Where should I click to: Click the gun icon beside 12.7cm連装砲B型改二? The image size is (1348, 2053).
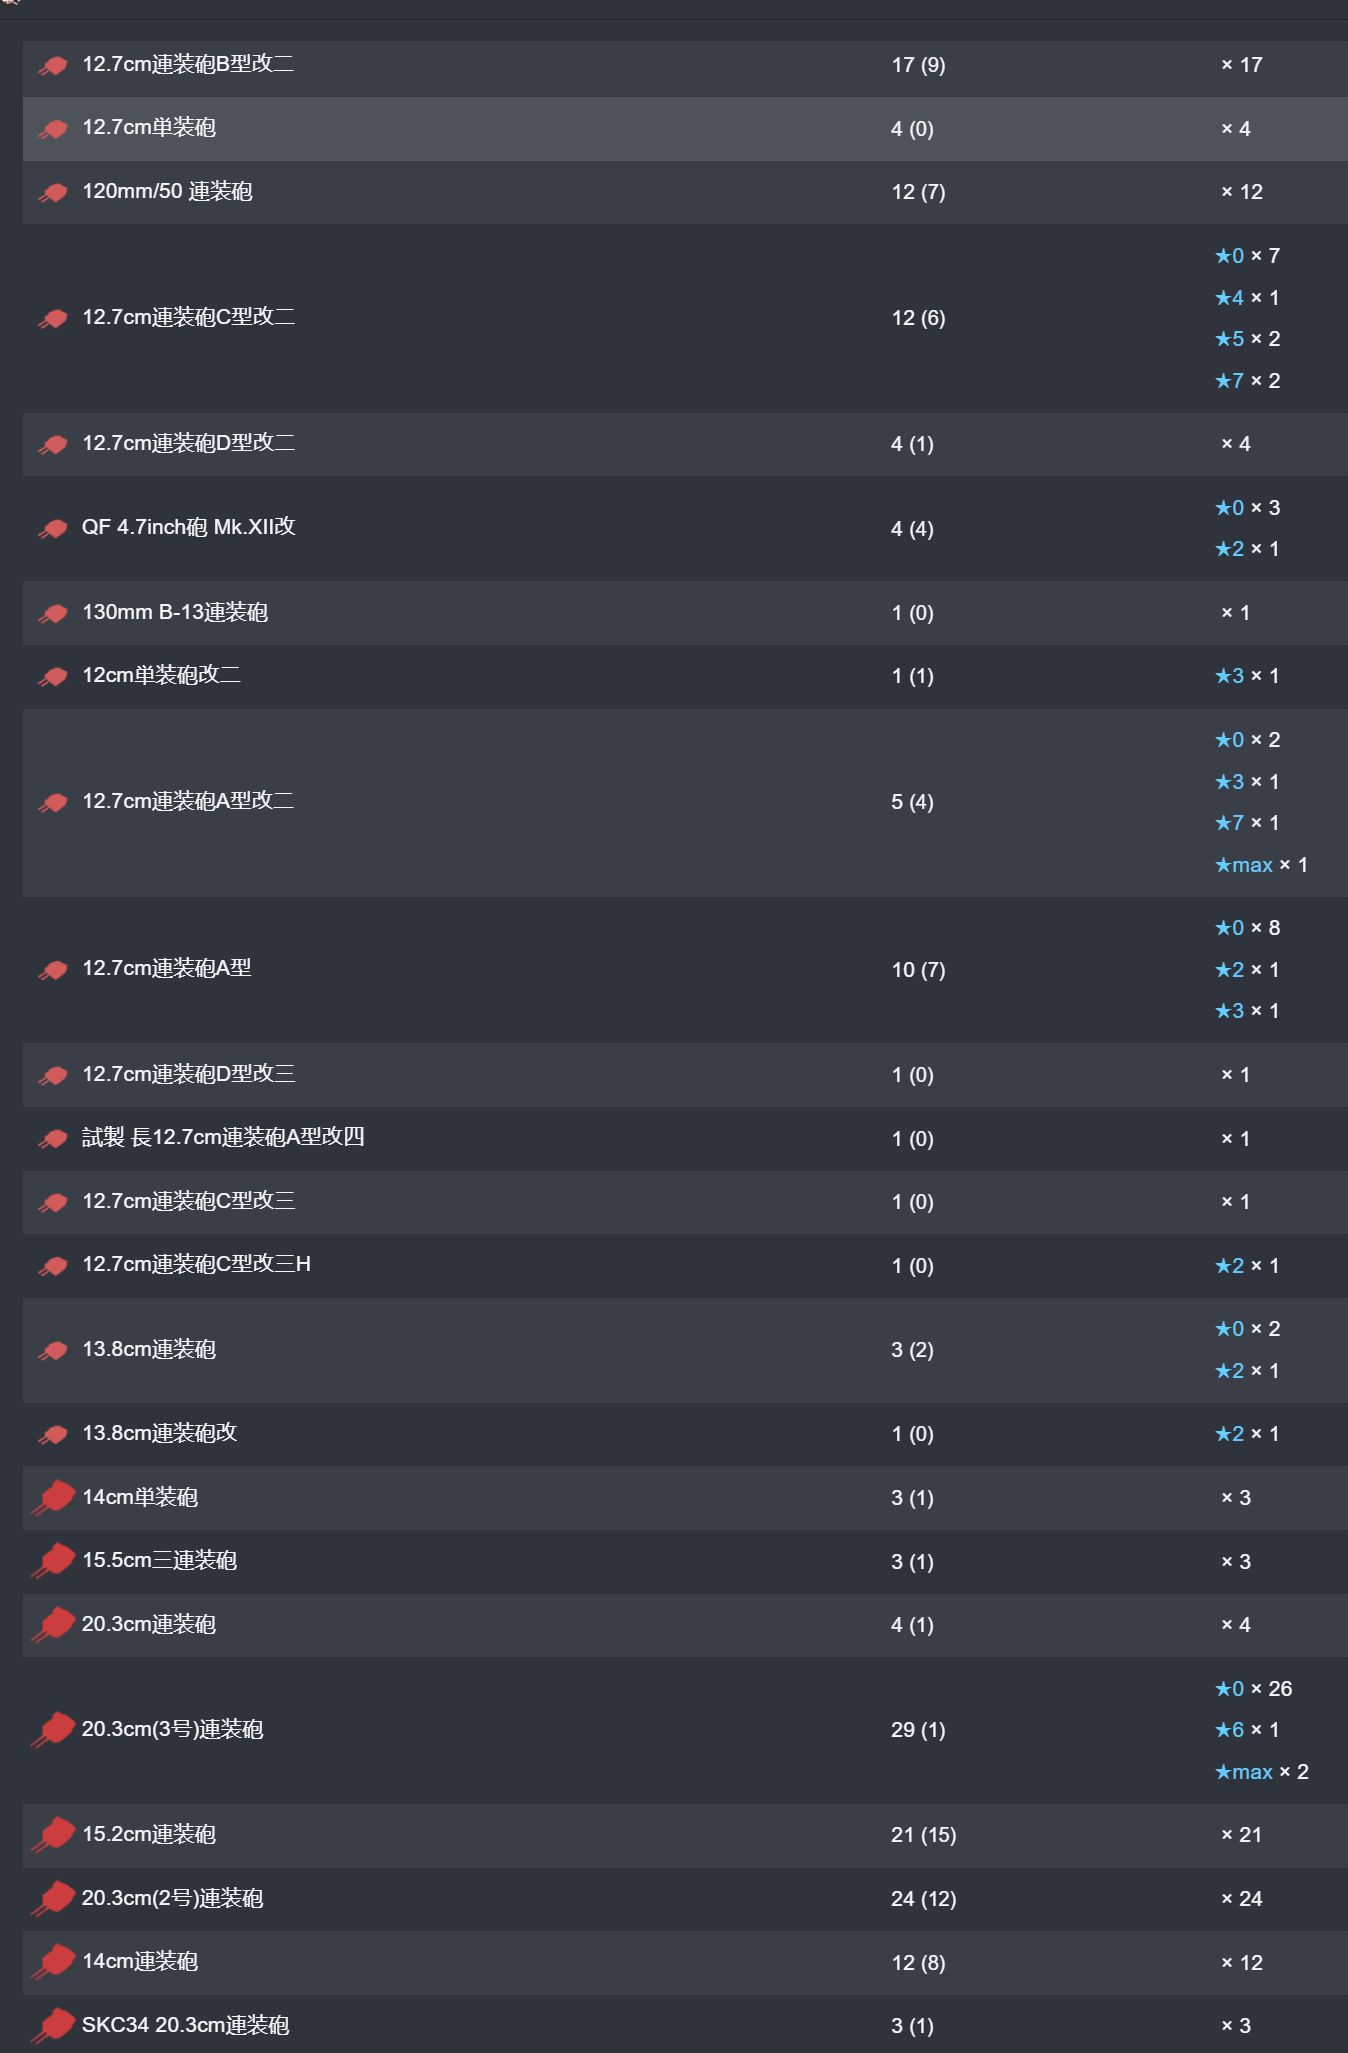53,66
